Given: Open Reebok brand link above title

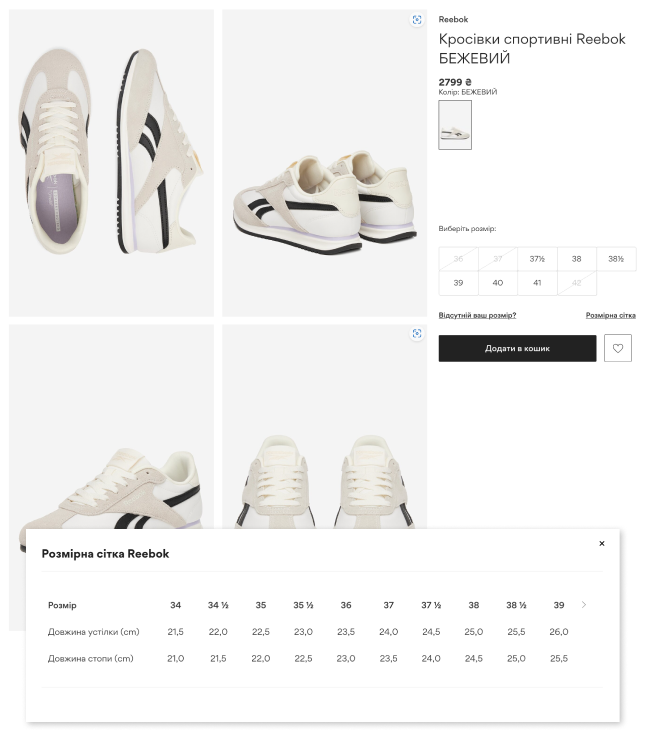Looking at the screenshot, I should (x=453, y=20).
